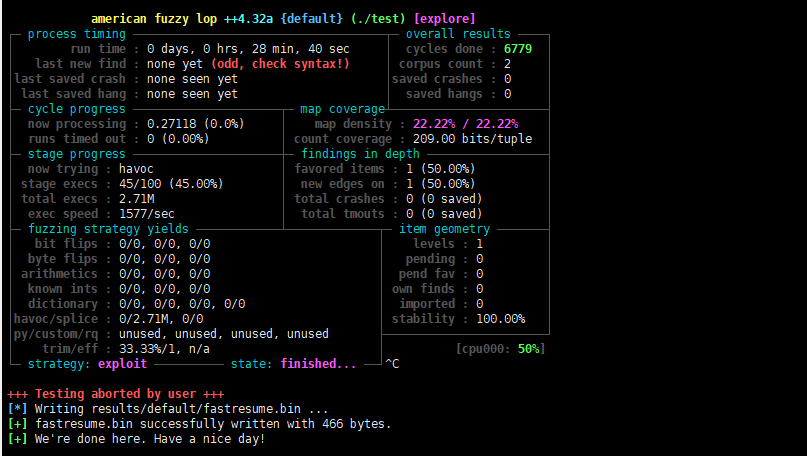This screenshot has height=456, width=807.
Task: Click the own finds value 0
Action: click(x=480, y=289)
